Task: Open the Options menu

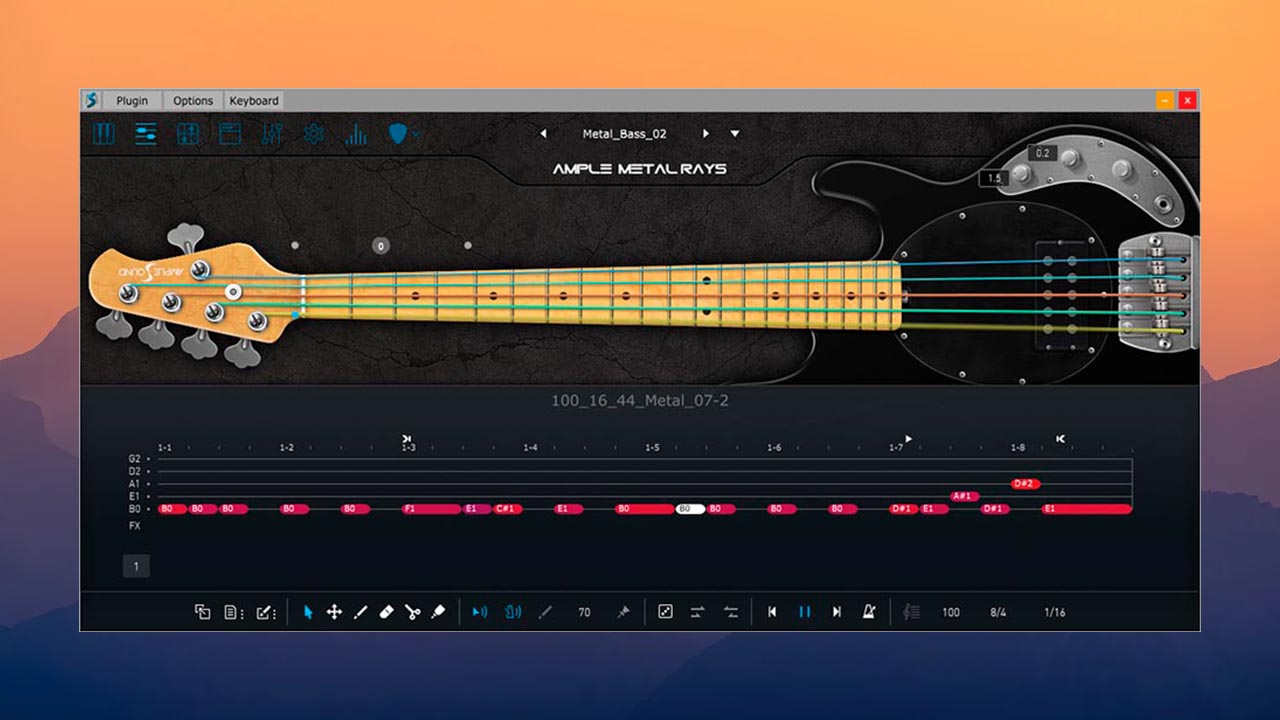Action: pyautogui.click(x=192, y=100)
